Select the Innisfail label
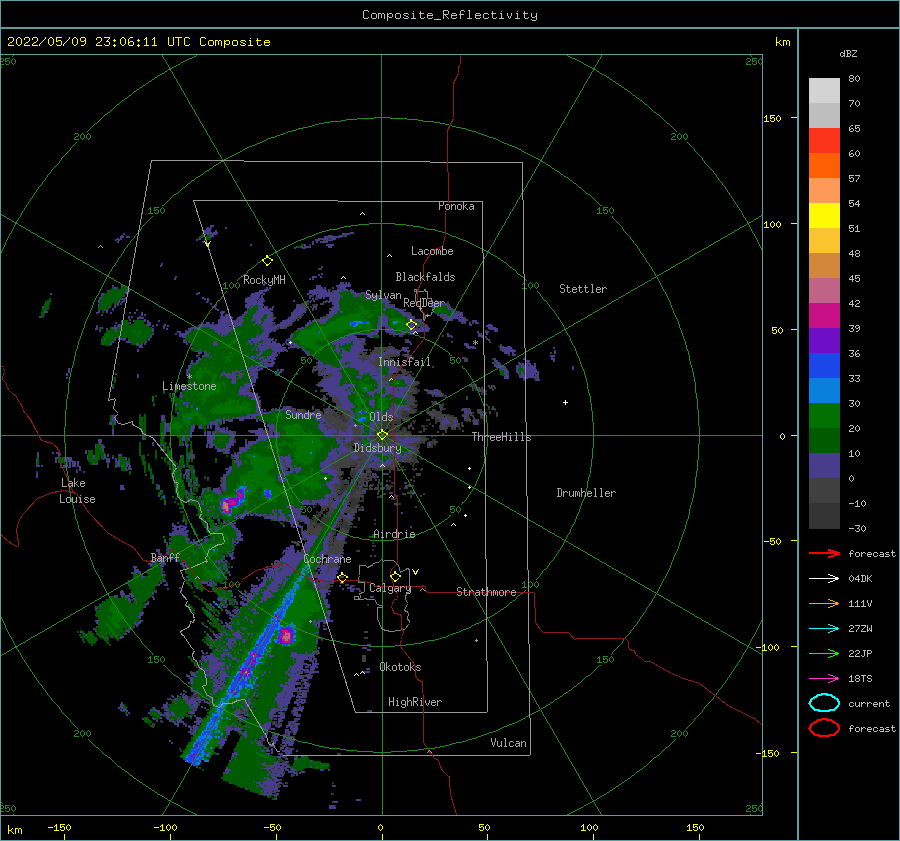This screenshot has height=841, width=900. pyautogui.click(x=404, y=362)
